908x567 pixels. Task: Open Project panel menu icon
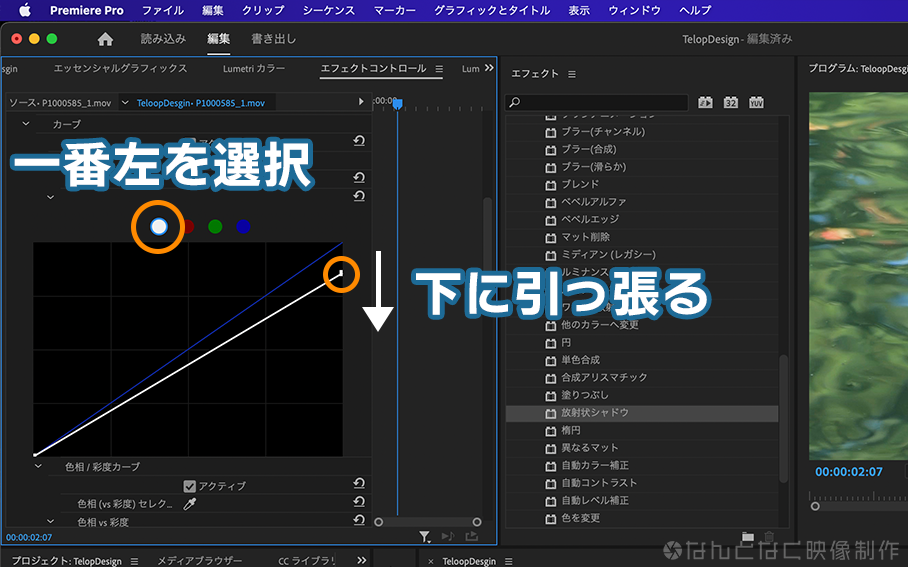click(134, 561)
